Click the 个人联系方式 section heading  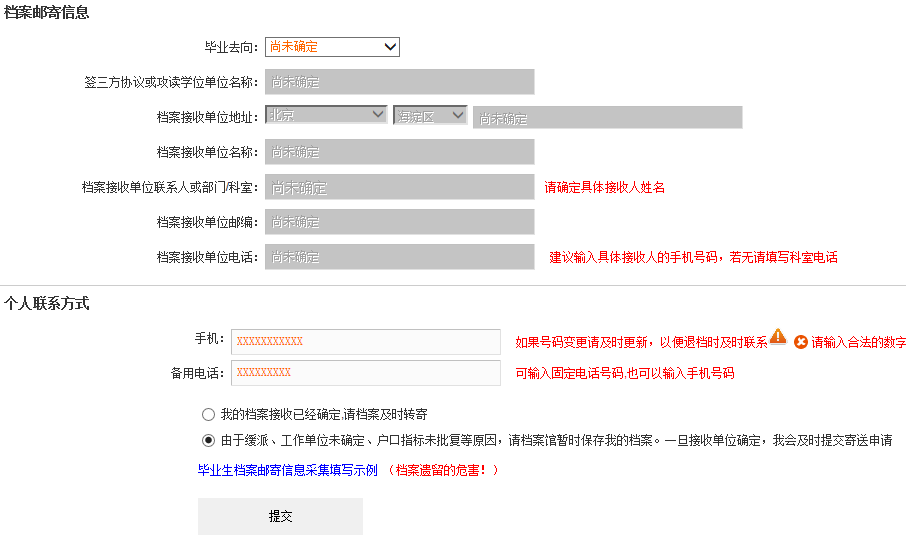click(x=47, y=303)
